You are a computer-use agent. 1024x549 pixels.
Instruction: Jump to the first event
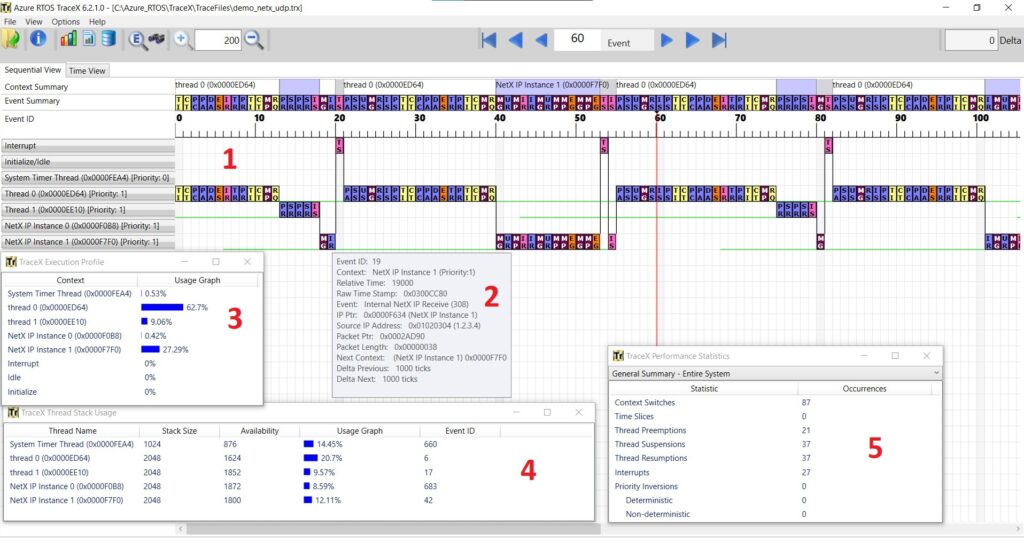pos(488,40)
